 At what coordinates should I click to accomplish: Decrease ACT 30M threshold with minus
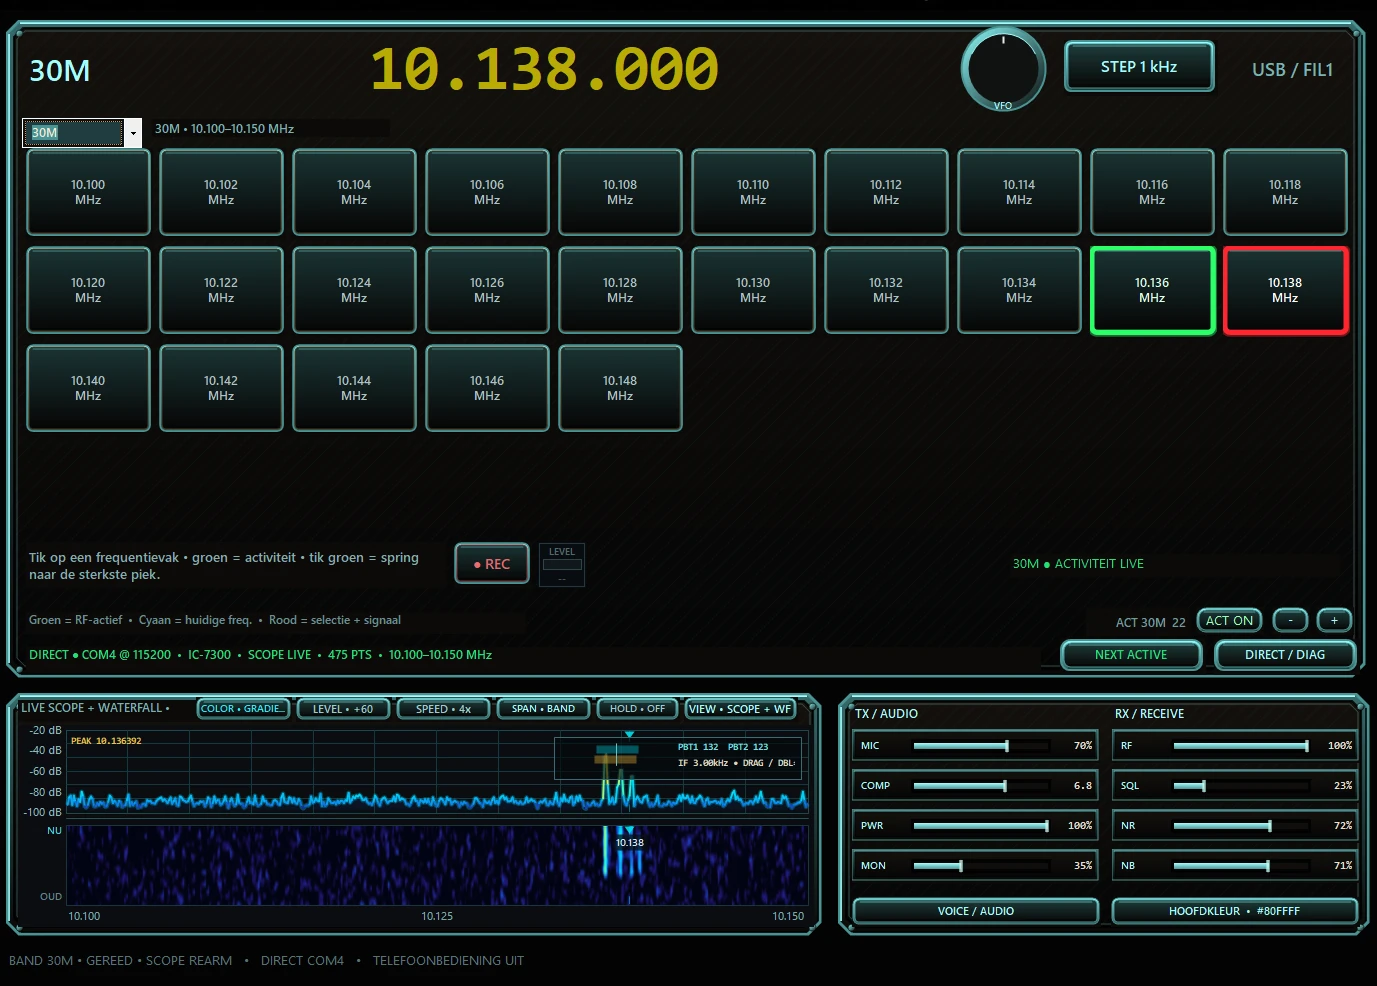click(1290, 620)
